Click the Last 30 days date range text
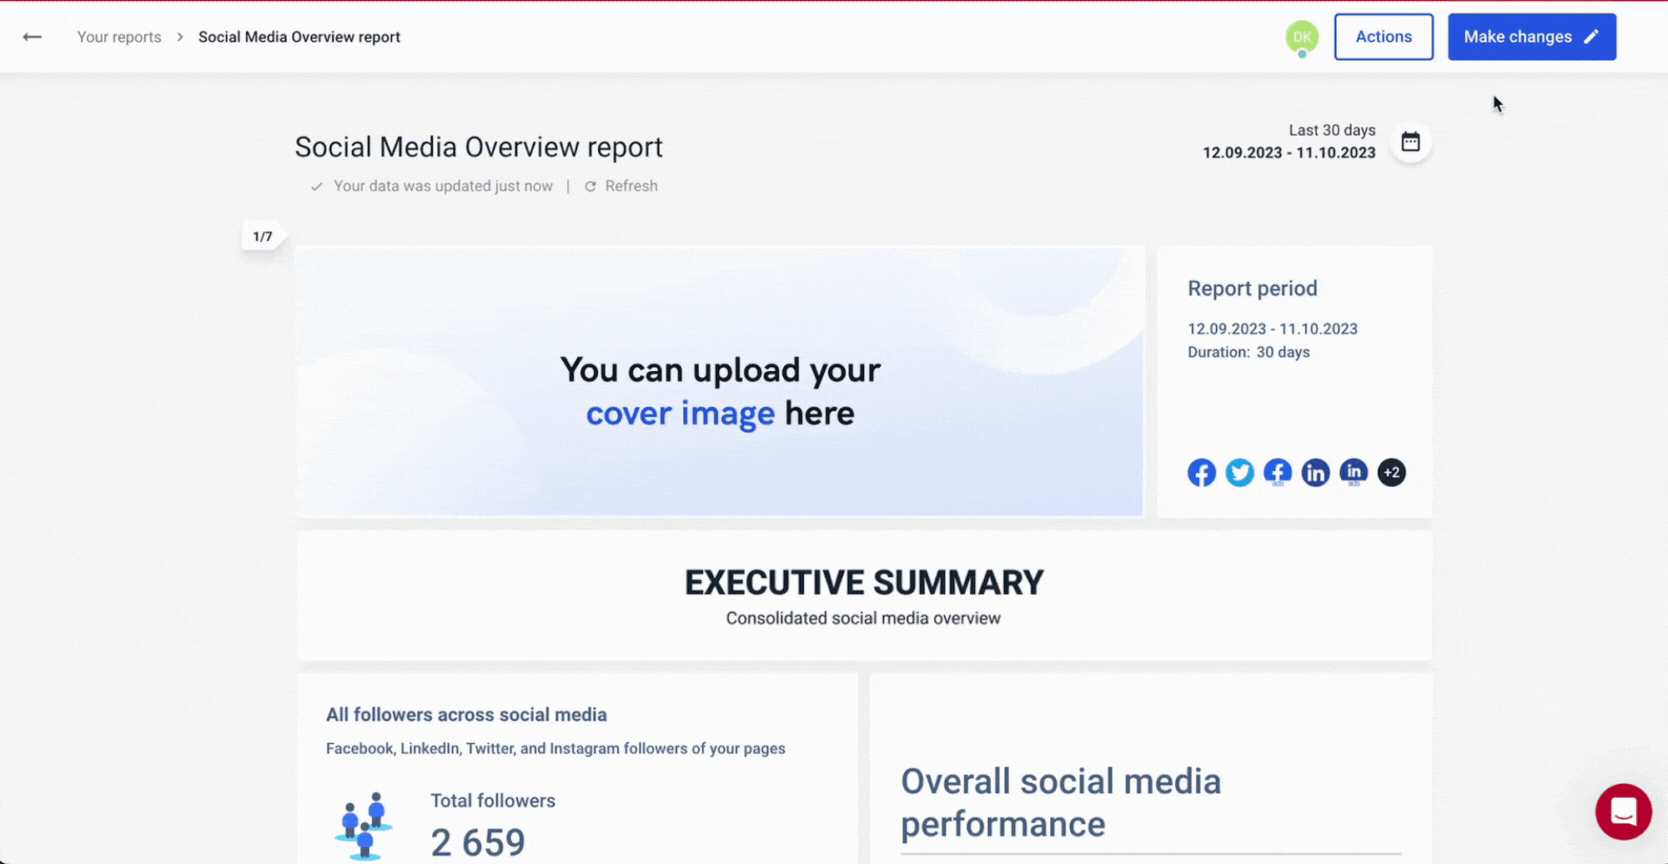The height and width of the screenshot is (864, 1668). click(x=1331, y=130)
